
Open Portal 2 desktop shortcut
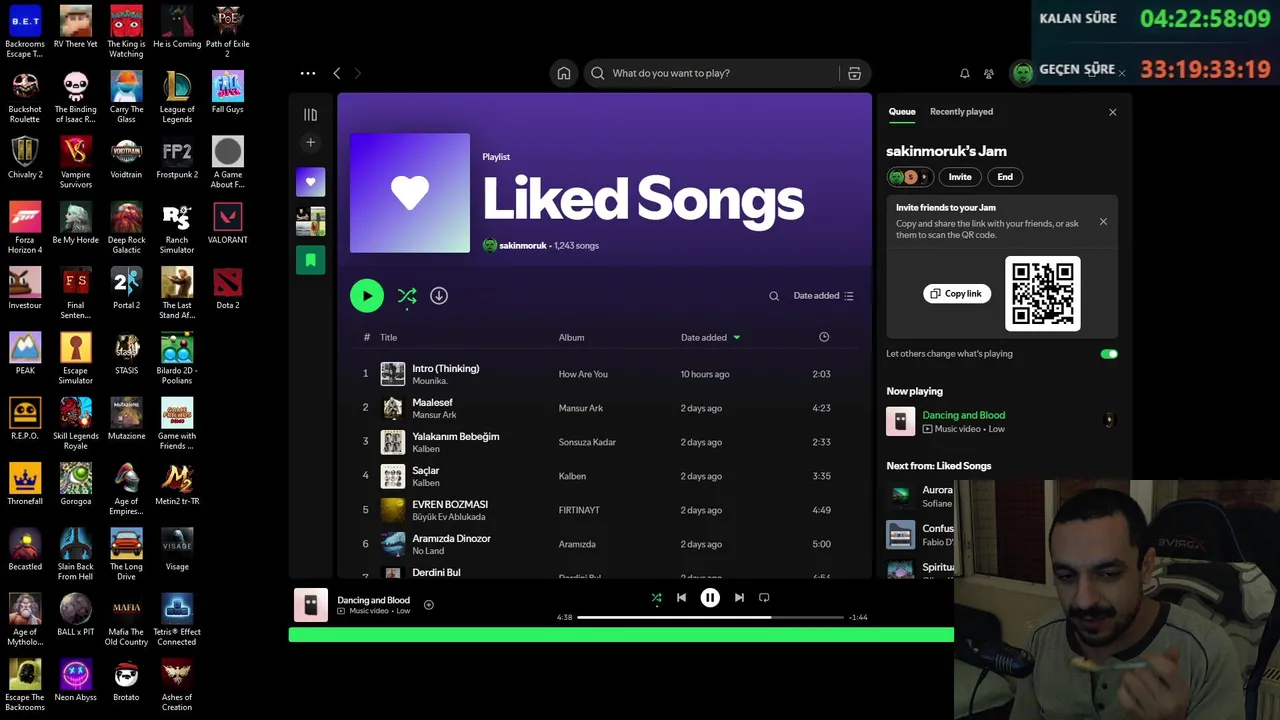click(x=126, y=288)
